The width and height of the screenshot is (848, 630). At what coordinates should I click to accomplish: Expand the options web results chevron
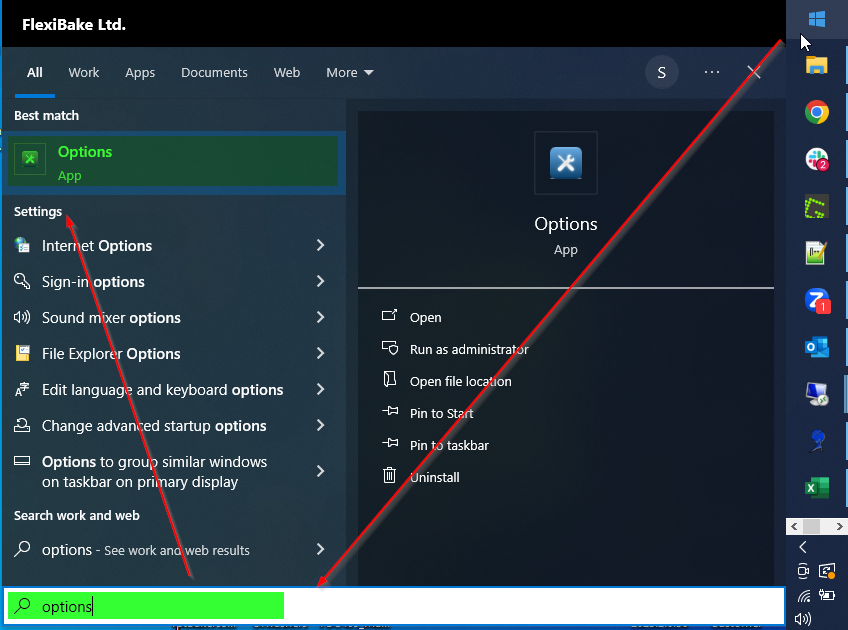pyautogui.click(x=320, y=549)
